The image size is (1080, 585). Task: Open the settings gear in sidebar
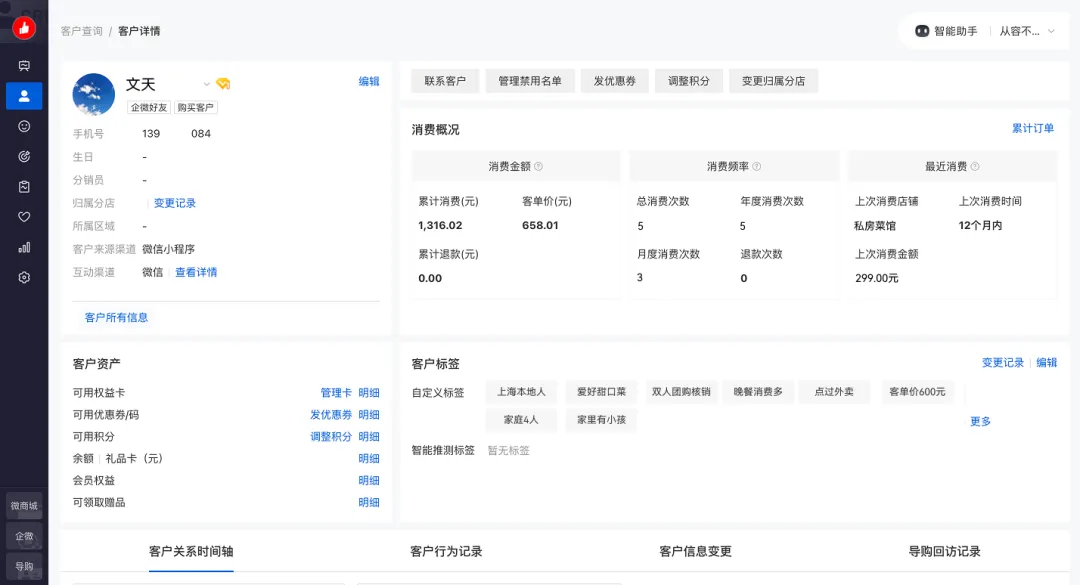[24, 277]
